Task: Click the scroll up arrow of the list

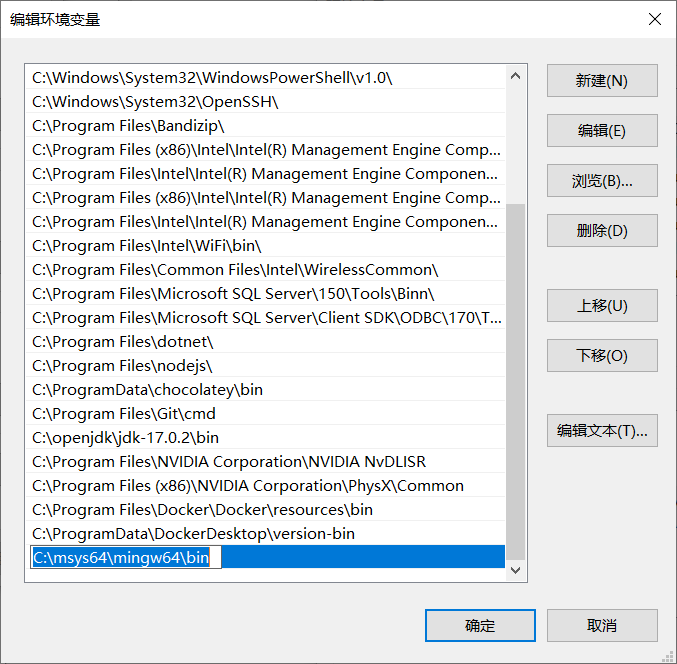Action: pos(515,76)
